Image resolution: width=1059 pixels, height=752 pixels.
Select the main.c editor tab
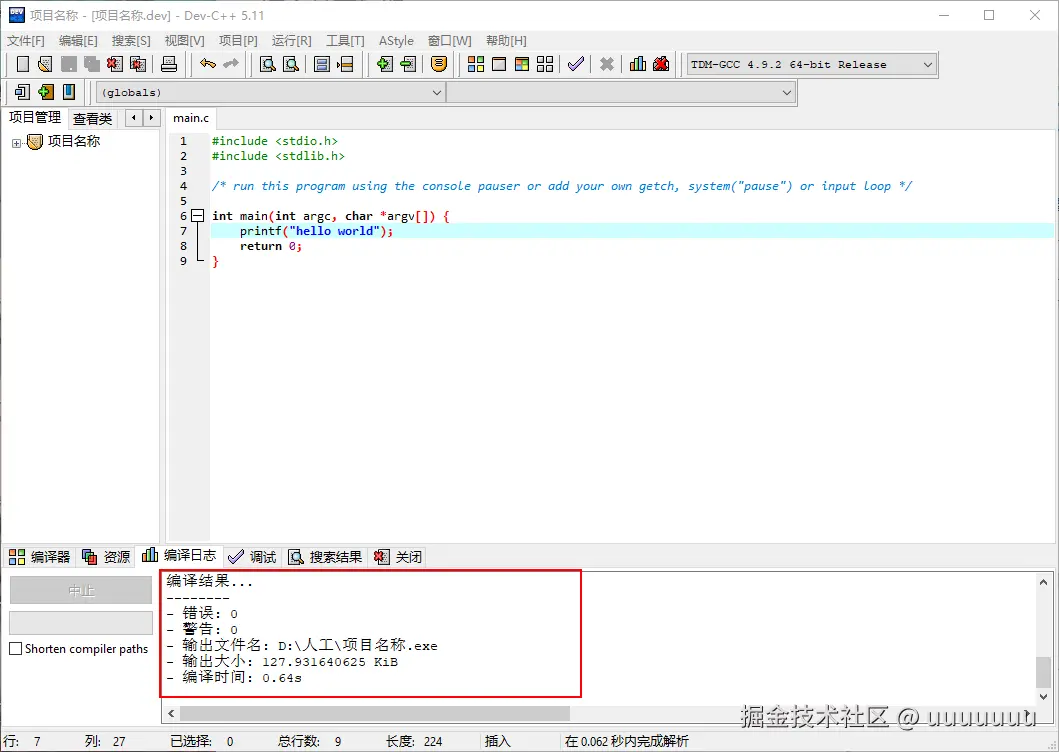click(191, 118)
